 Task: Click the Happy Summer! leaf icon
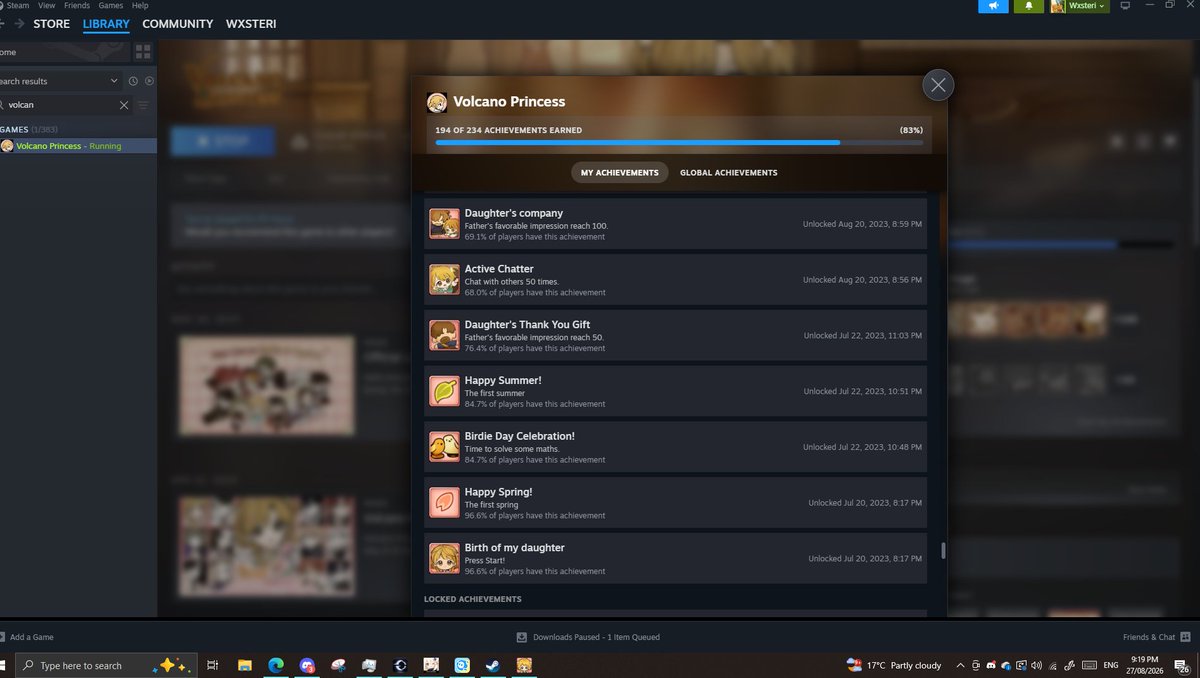pos(444,391)
